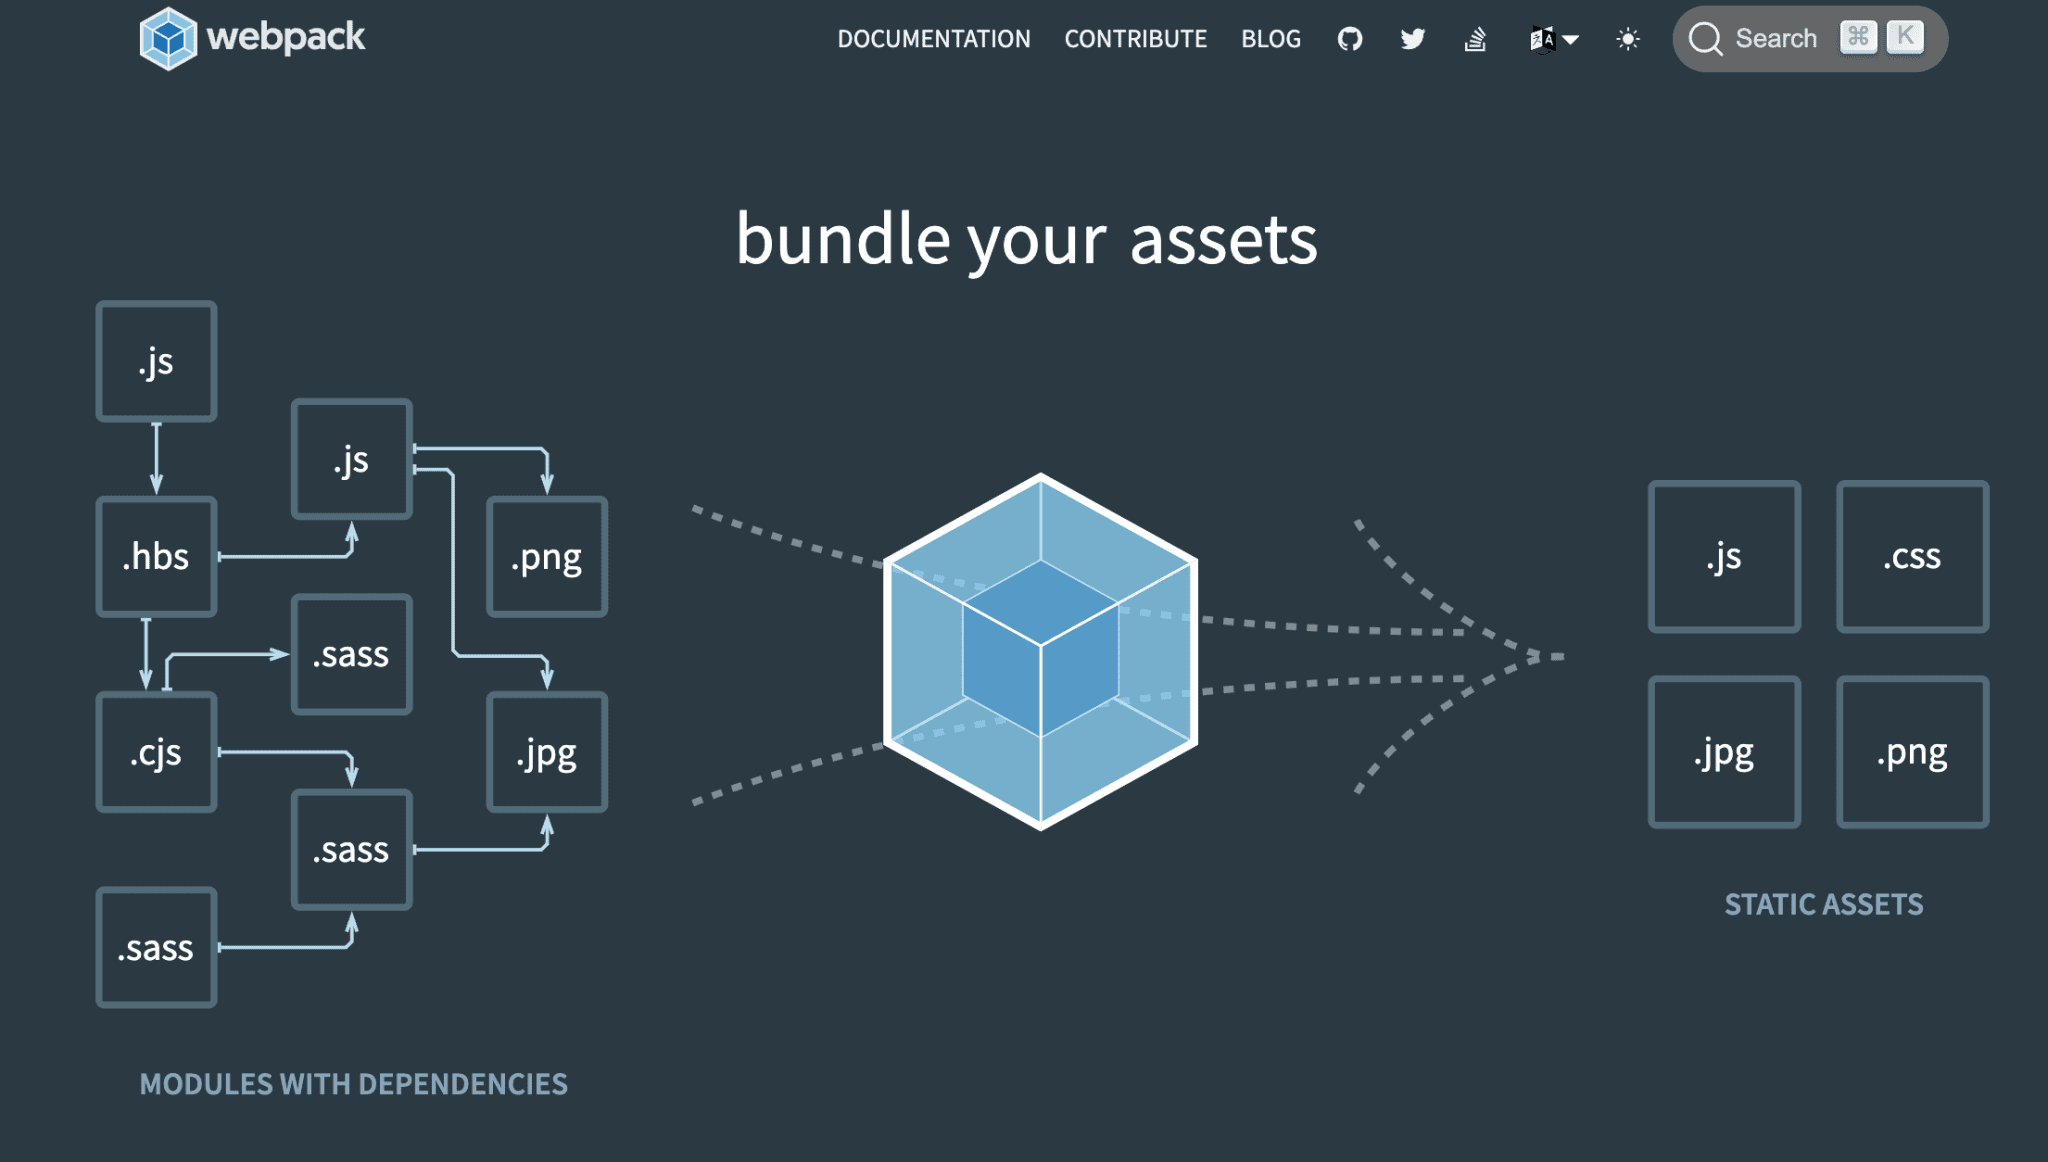This screenshot has height=1162, width=2048.
Task: Expand the language selector chevron
Action: (x=1570, y=38)
